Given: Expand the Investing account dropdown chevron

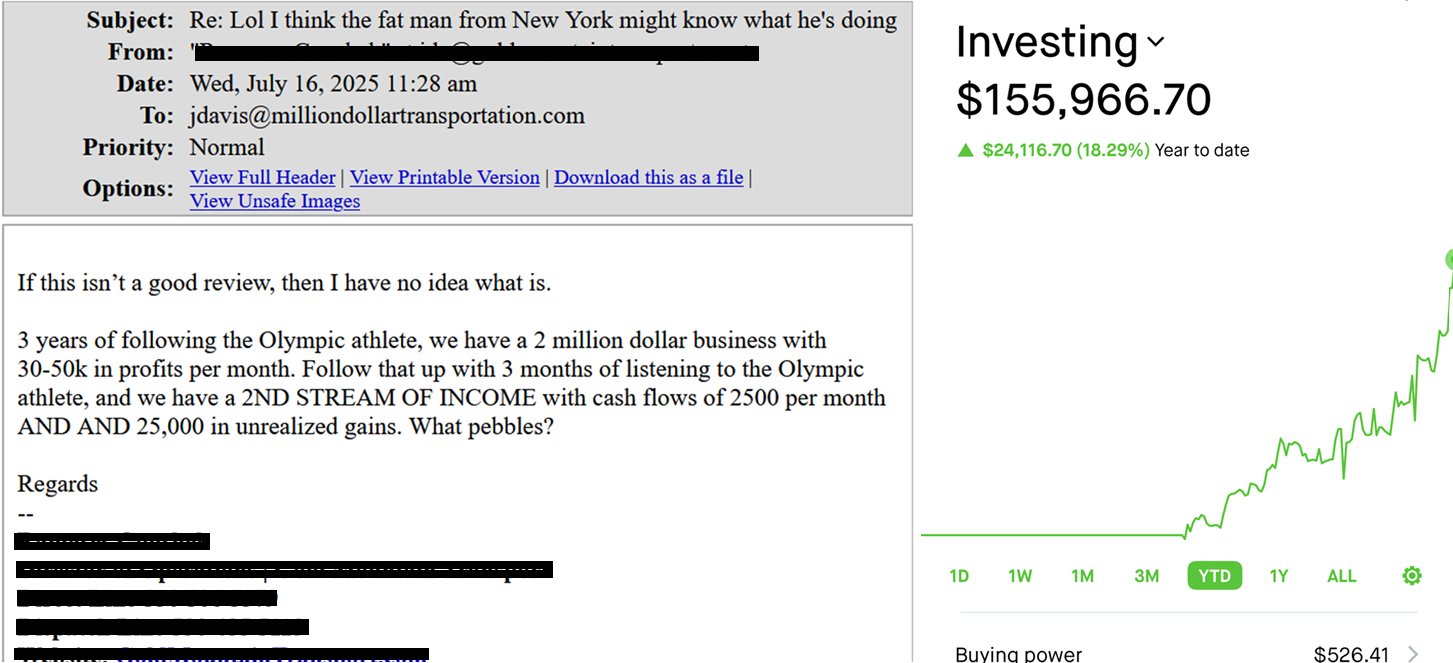Looking at the screenshot, I should tap(1155, 42).
